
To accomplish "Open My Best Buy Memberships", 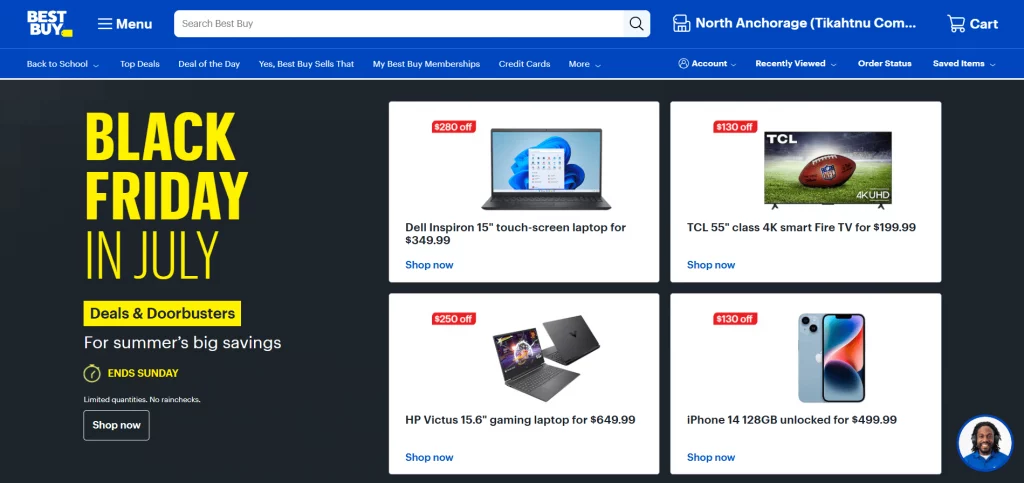I will point(426,64).
